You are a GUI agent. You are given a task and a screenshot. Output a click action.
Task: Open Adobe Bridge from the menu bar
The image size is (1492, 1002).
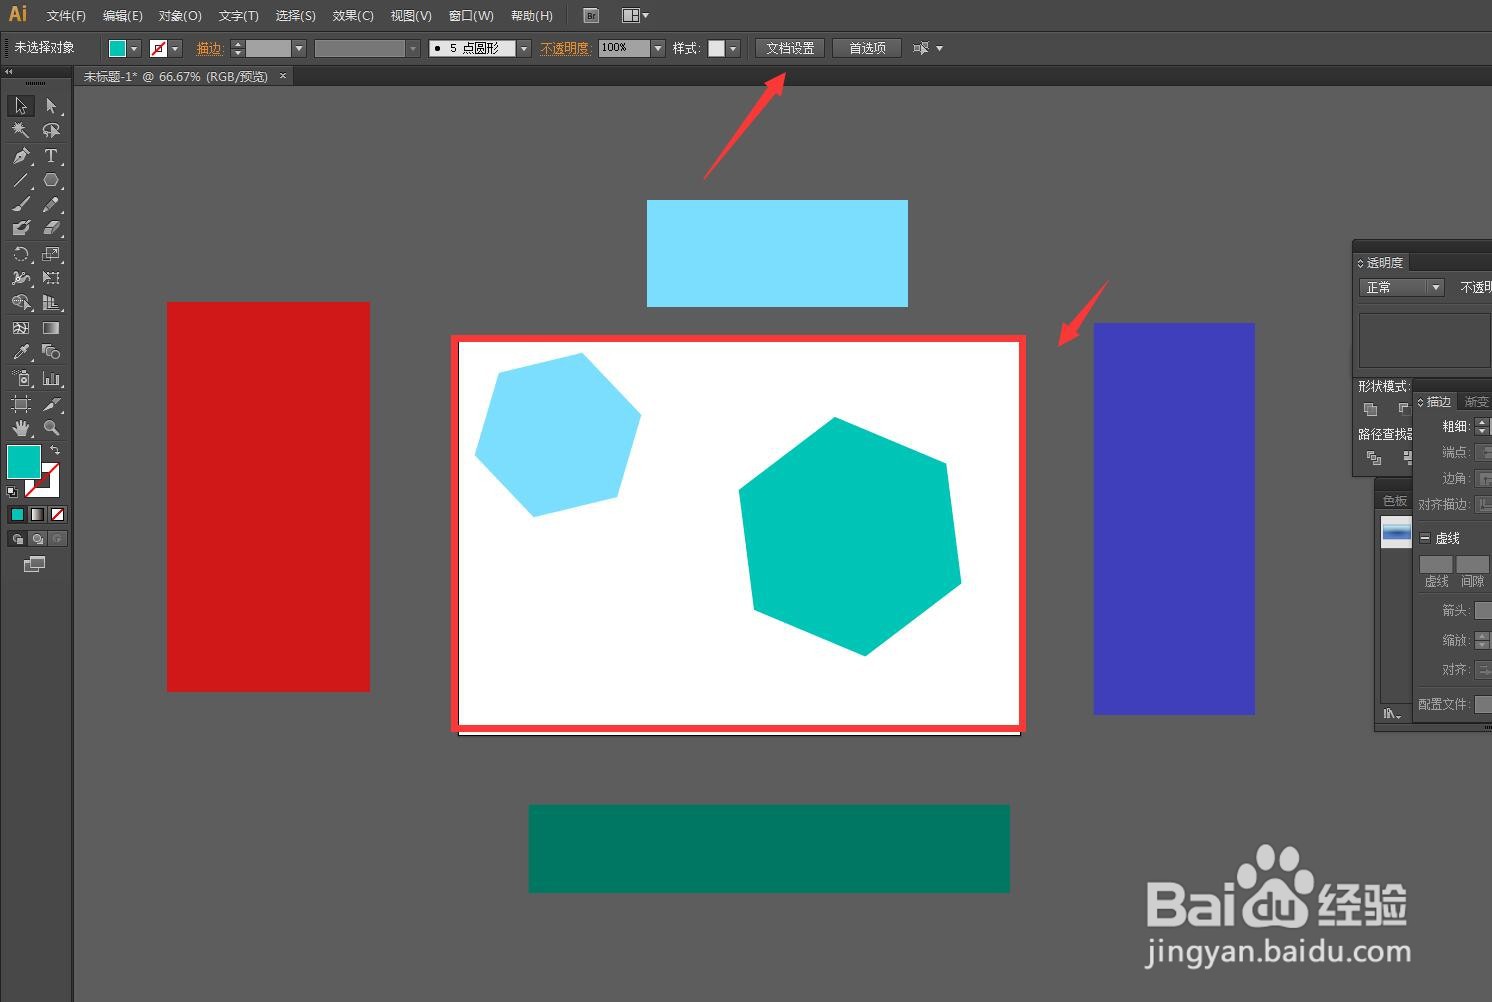point(591,16)
